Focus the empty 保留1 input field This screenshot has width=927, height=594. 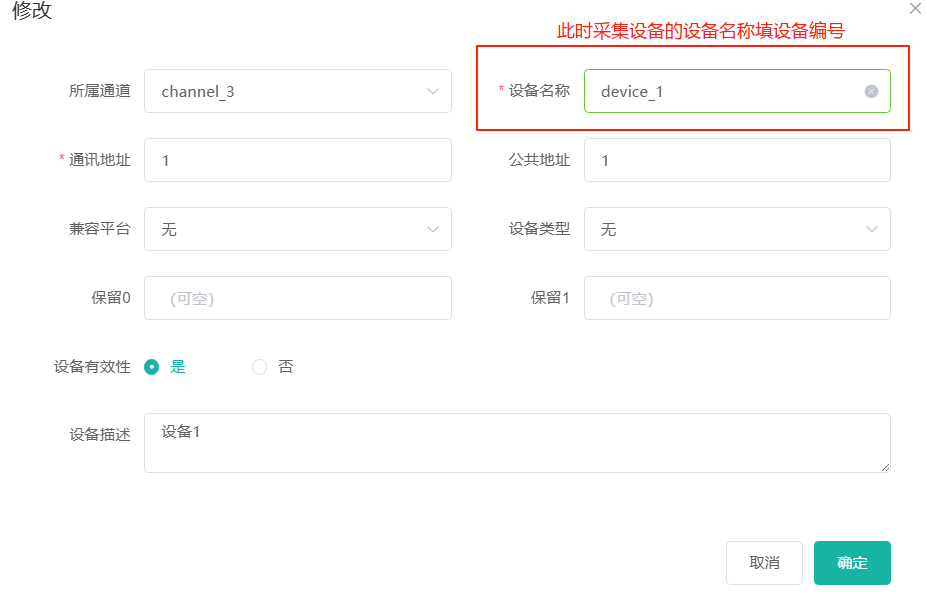737,298
